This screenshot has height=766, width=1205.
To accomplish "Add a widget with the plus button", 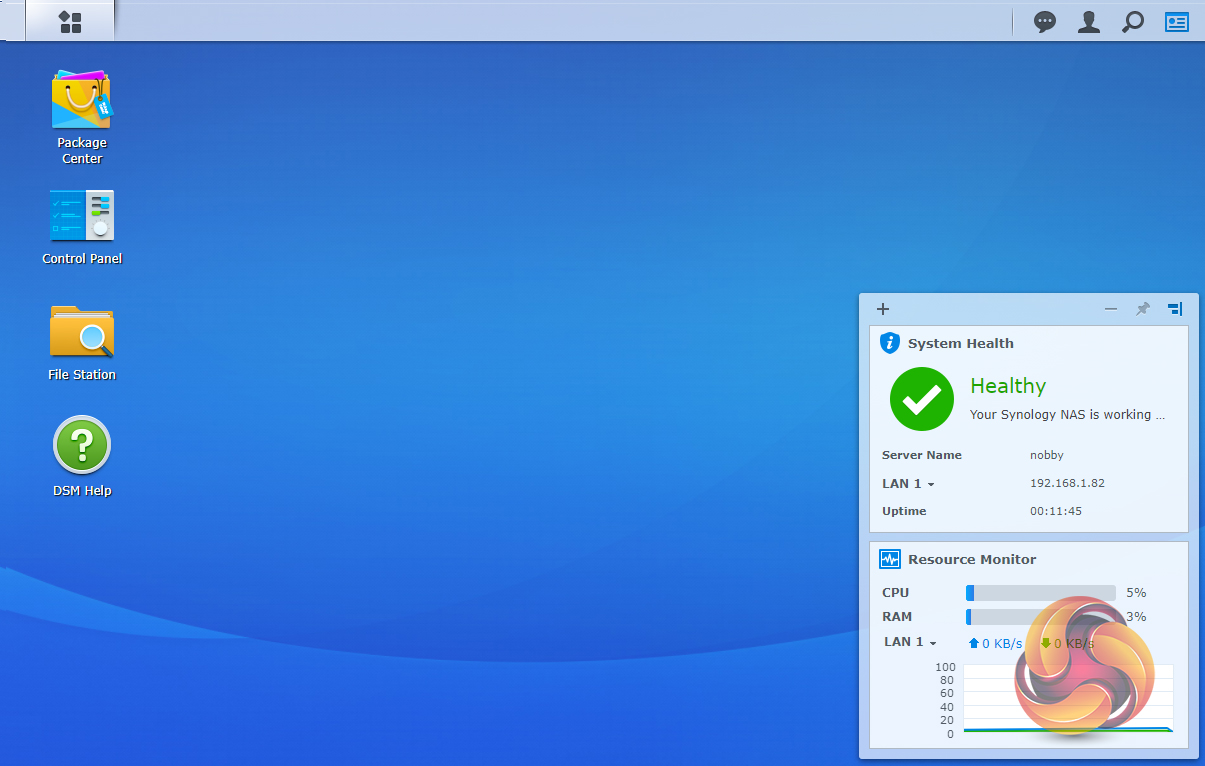I will pos(883,309).
